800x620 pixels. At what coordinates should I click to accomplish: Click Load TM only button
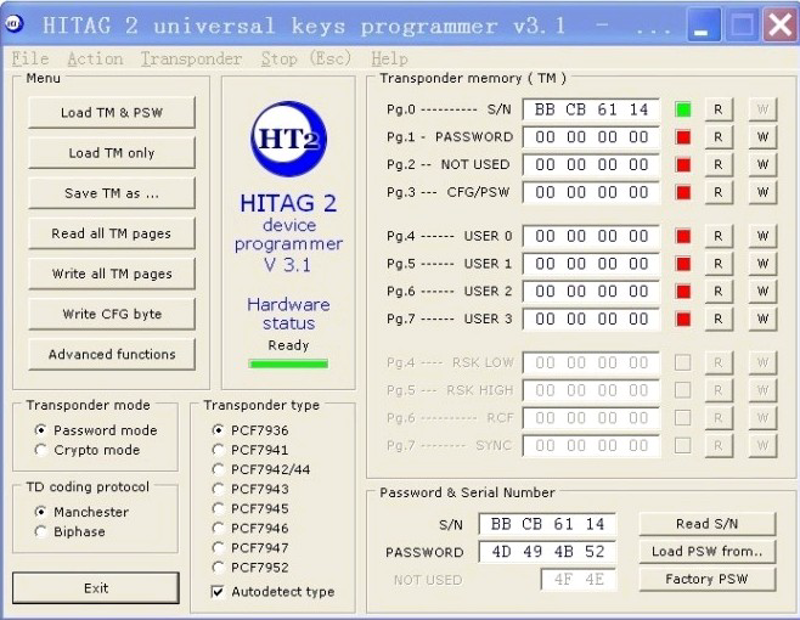tap(112, 153)
